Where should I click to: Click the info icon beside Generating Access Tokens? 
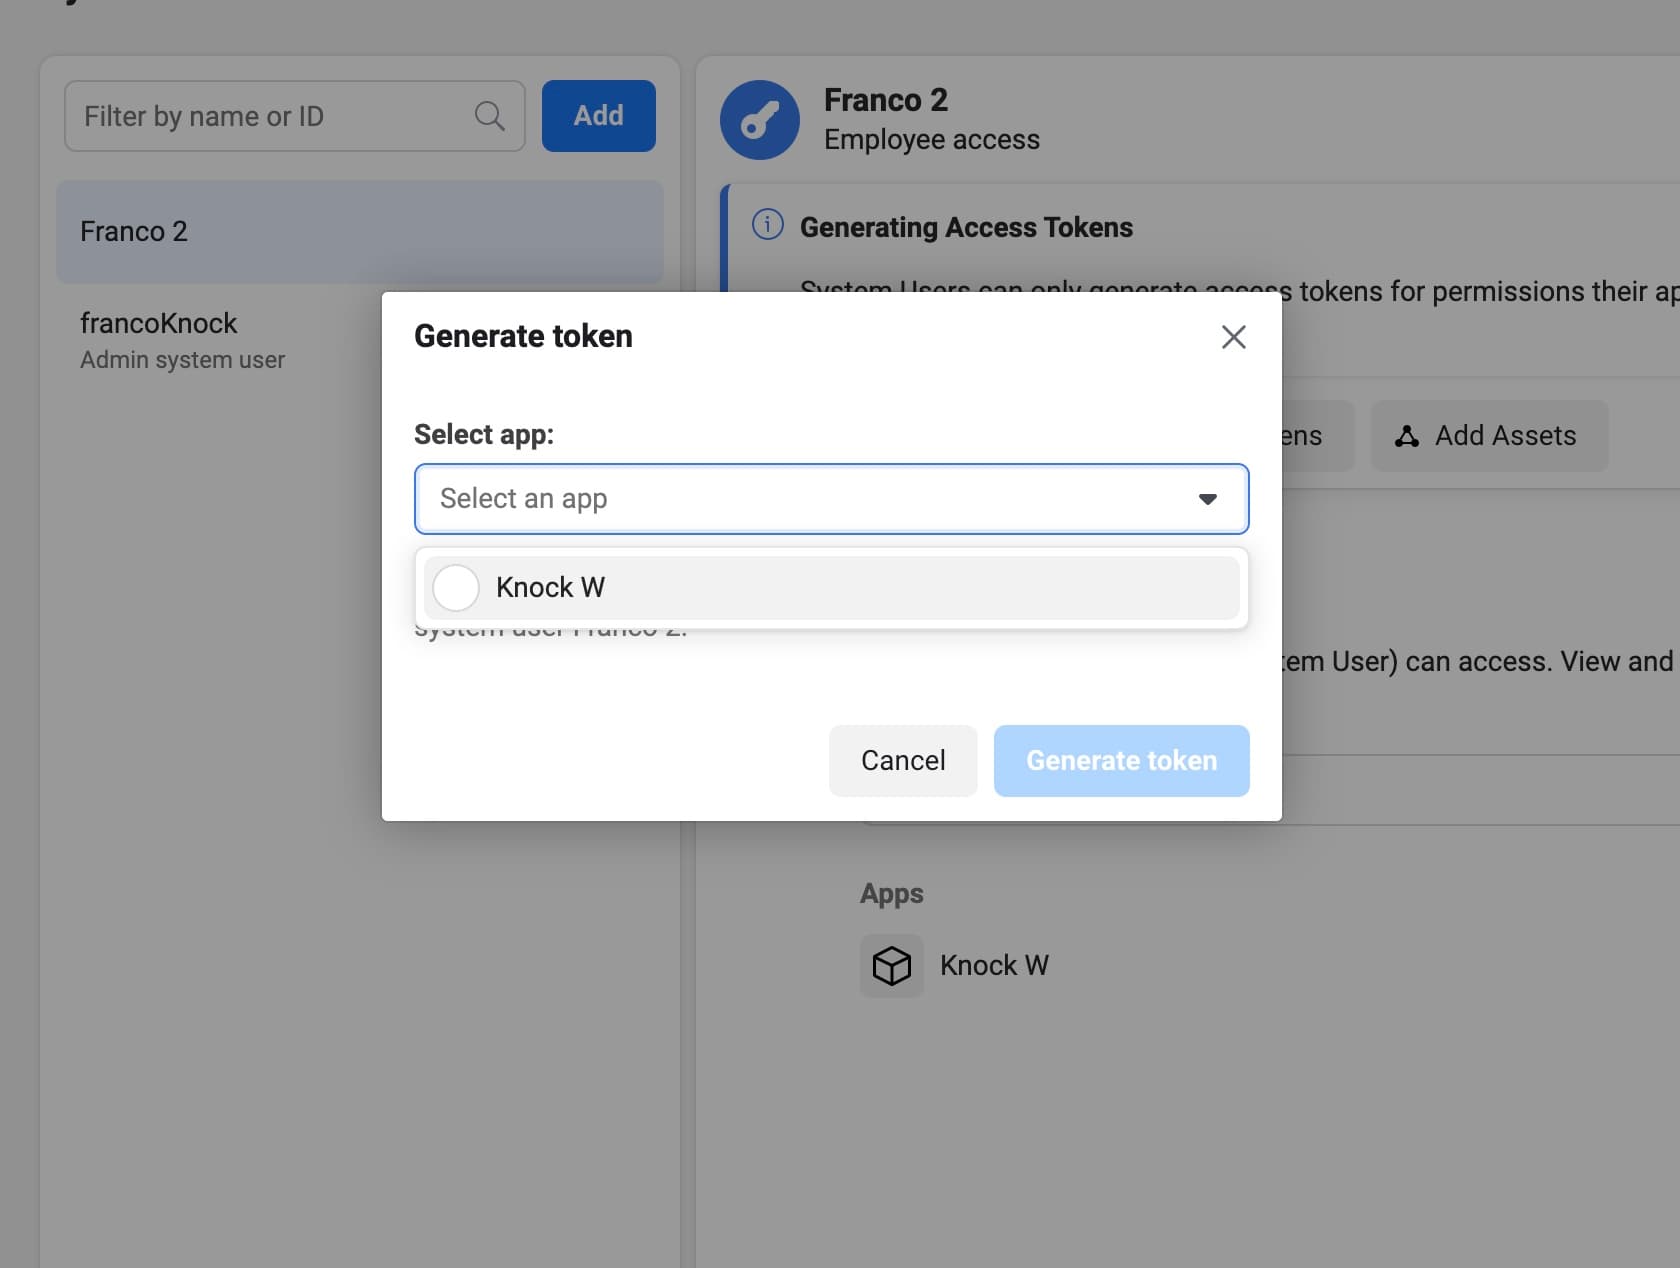pos(766,225)
